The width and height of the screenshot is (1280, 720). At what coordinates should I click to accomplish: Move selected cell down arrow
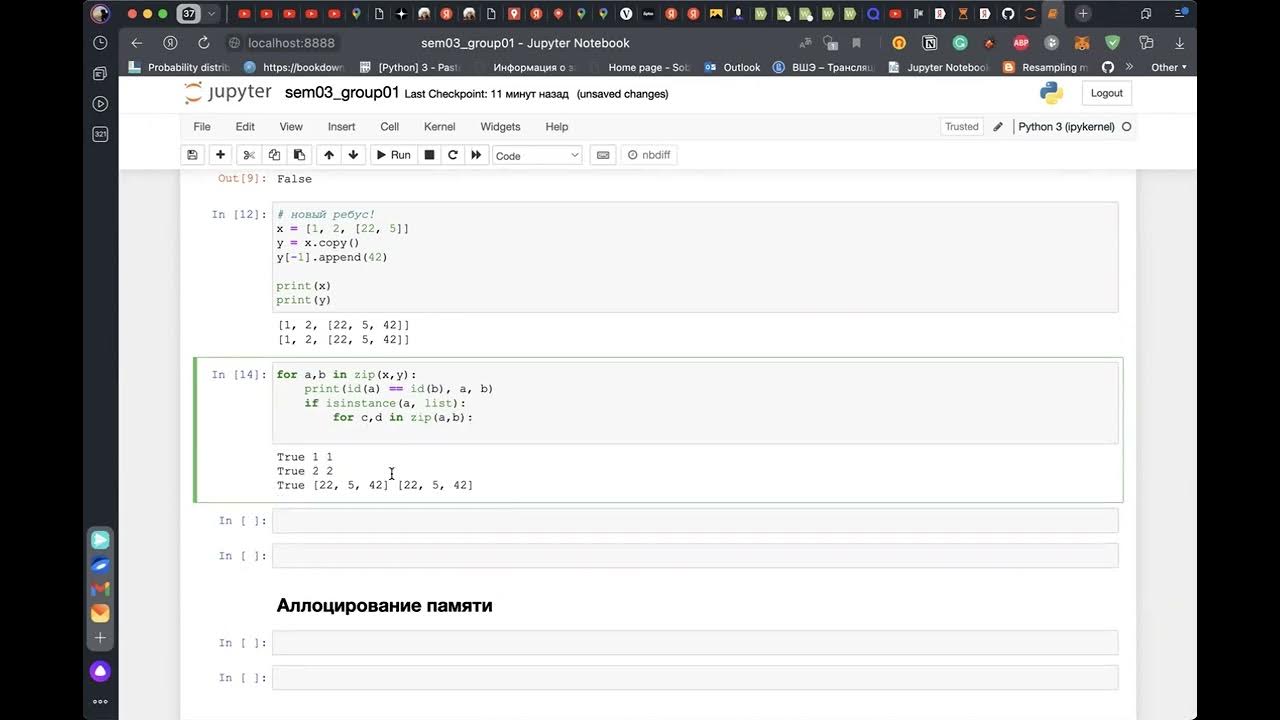353,155
